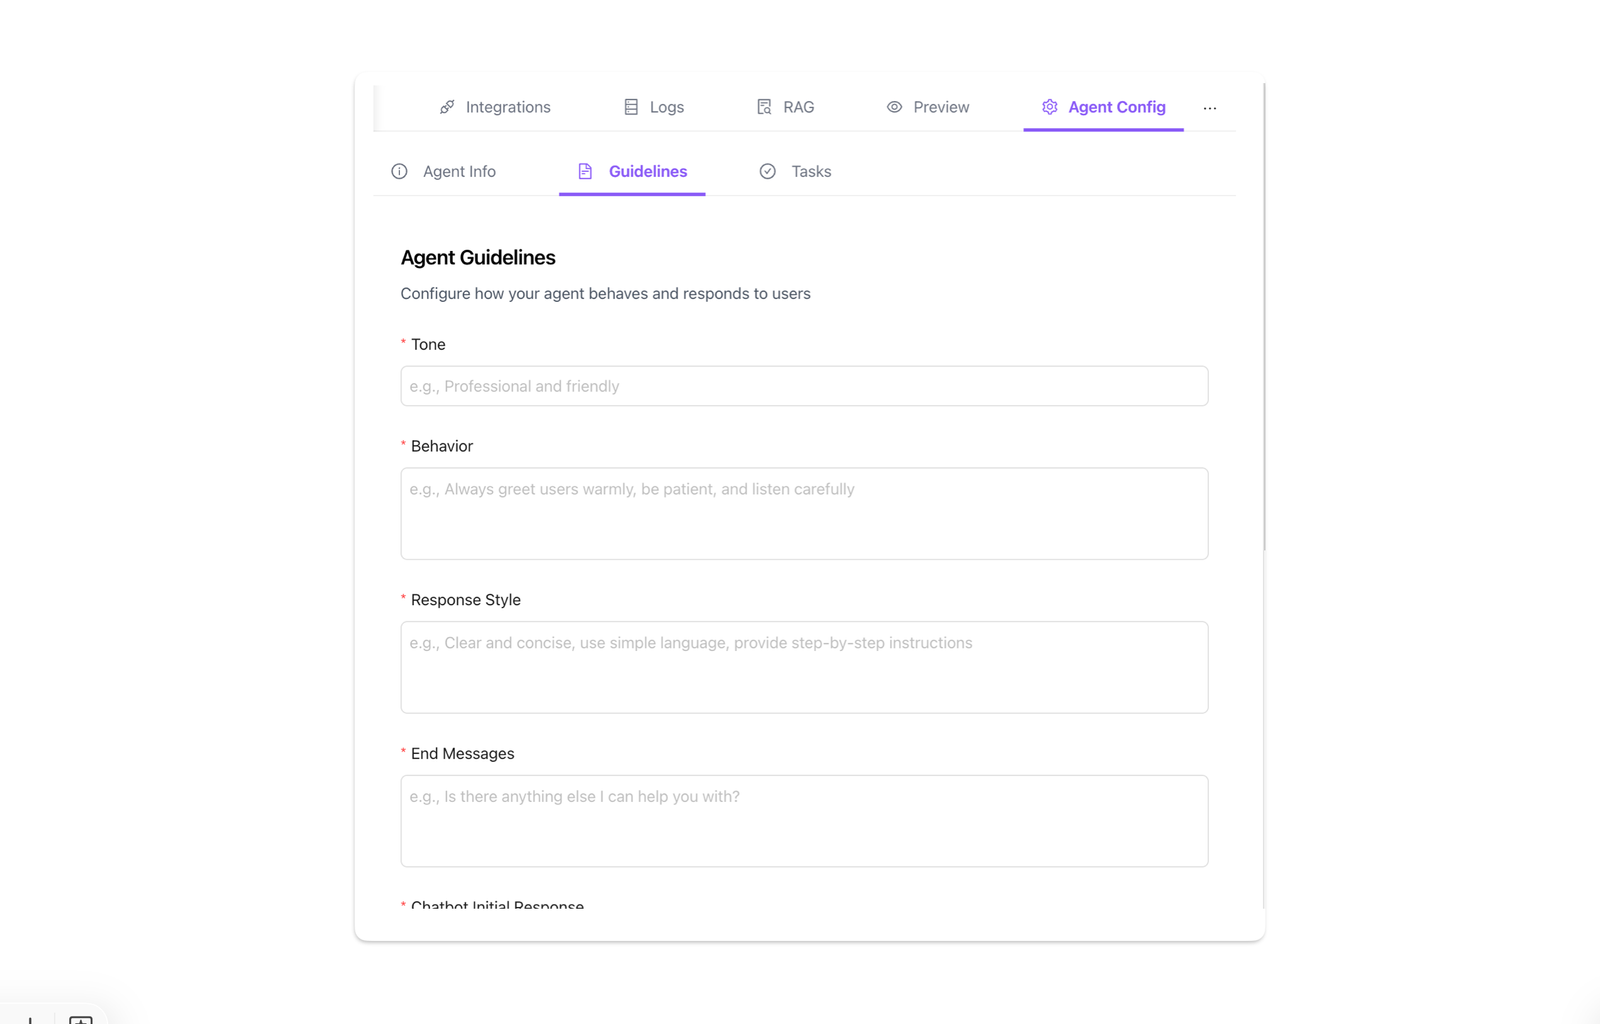
Task: Open the Logs tab
Action: (x=666, y=107)
